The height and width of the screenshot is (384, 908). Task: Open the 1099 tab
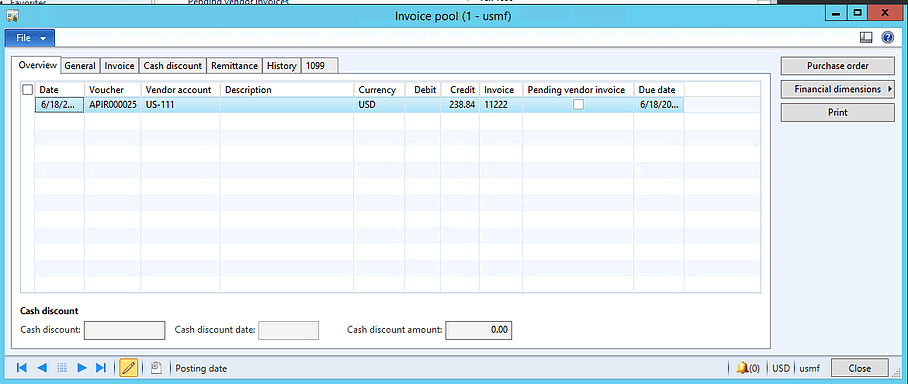pyautogui.click(x=320, y=66)
